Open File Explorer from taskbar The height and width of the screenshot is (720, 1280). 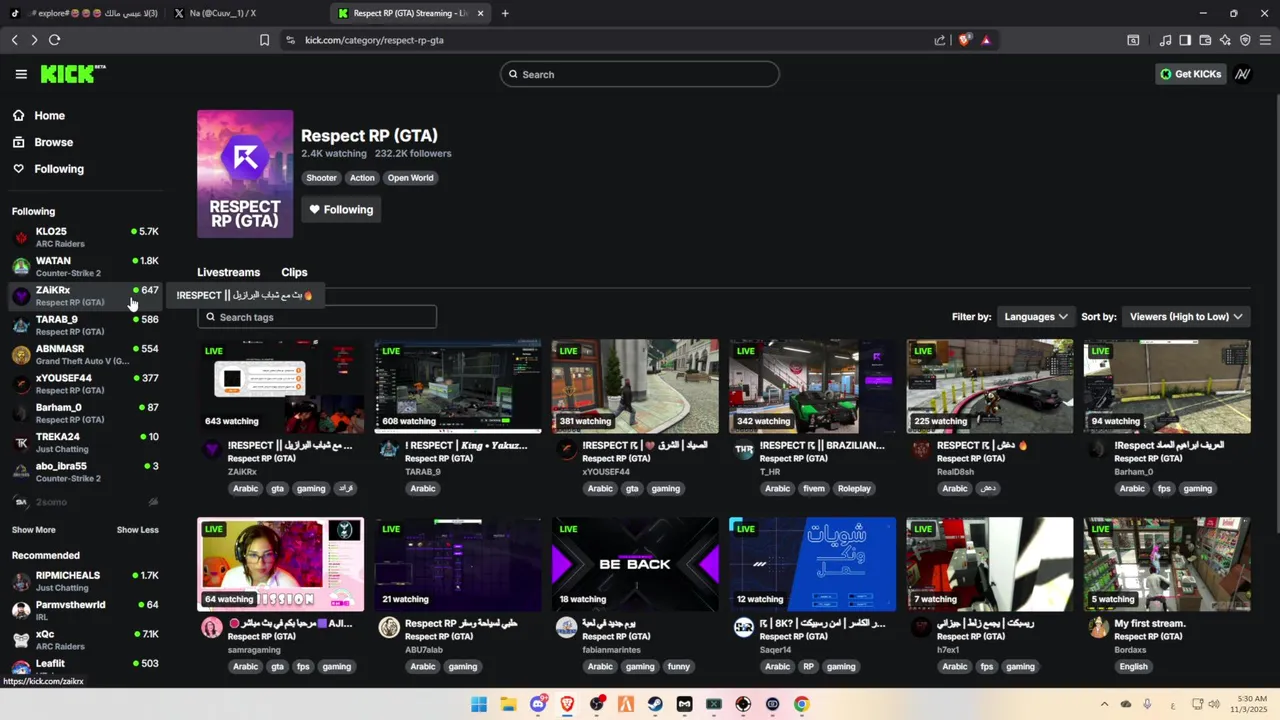coord(508,704)
